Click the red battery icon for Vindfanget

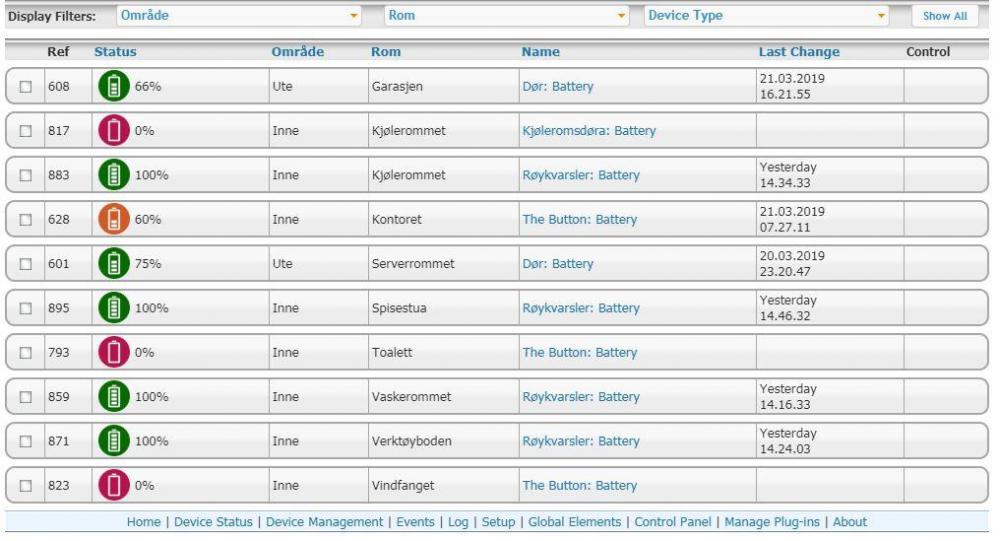tap(112, 486)
